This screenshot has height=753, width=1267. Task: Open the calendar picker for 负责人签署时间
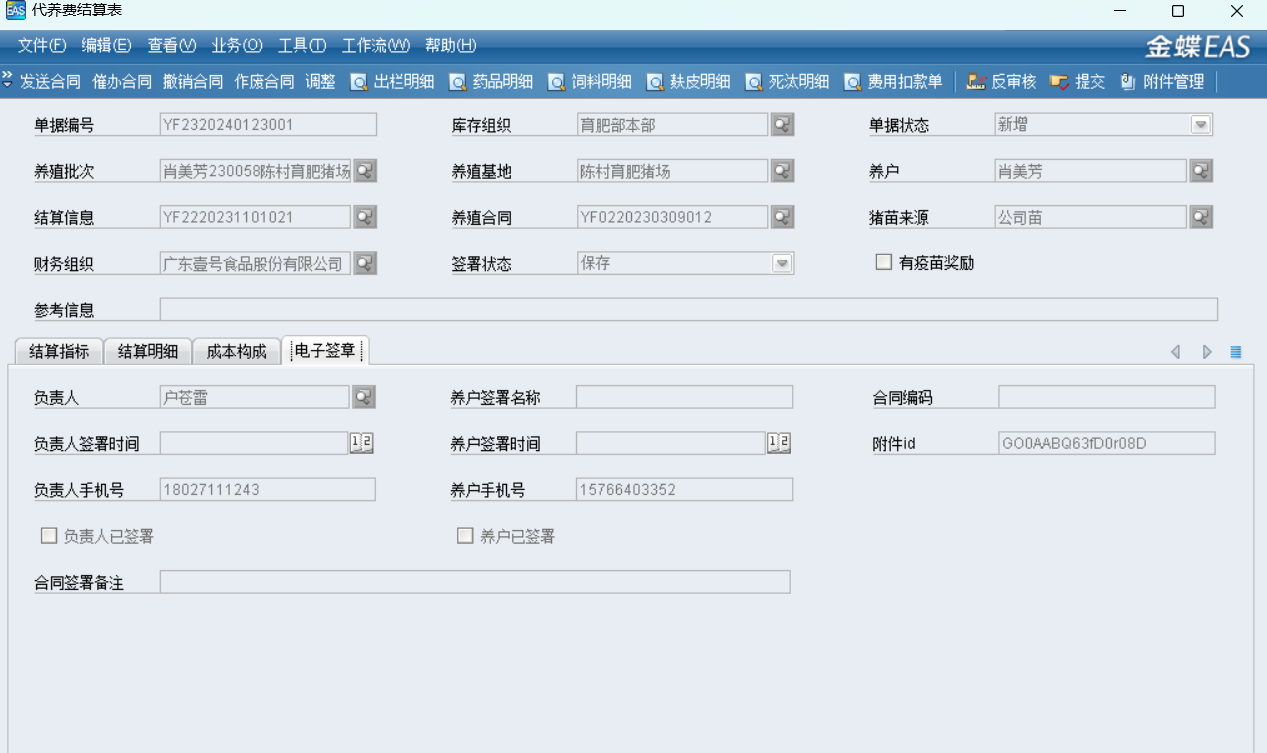coord(361,443)
